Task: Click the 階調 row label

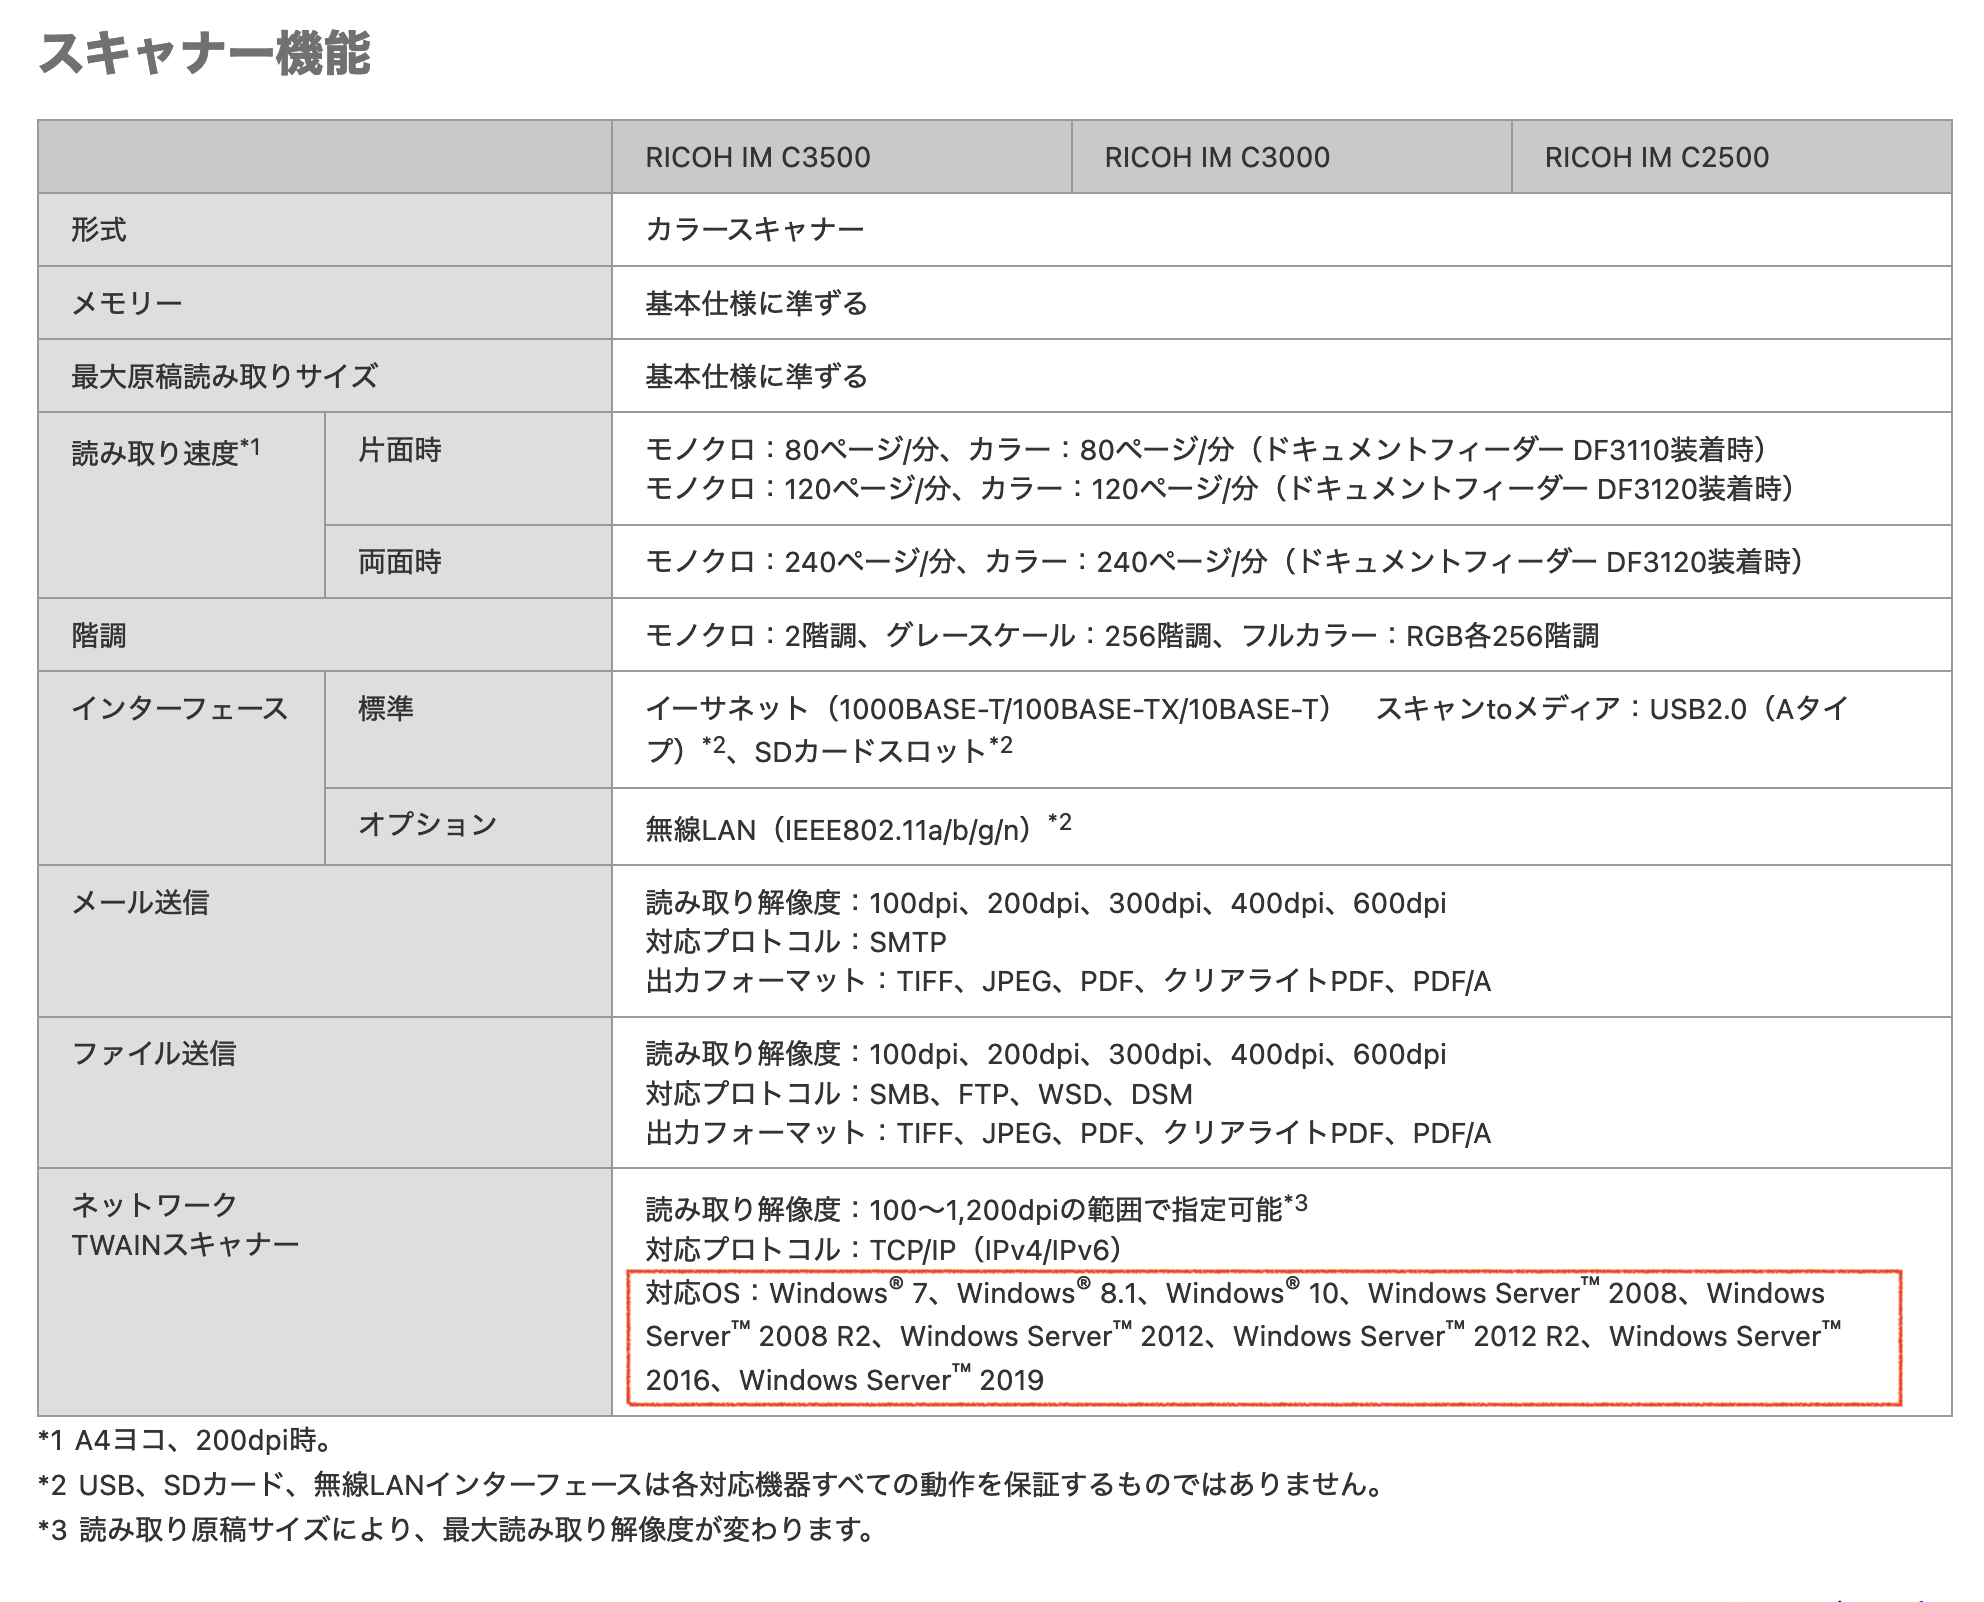Action: pos(98,636)
